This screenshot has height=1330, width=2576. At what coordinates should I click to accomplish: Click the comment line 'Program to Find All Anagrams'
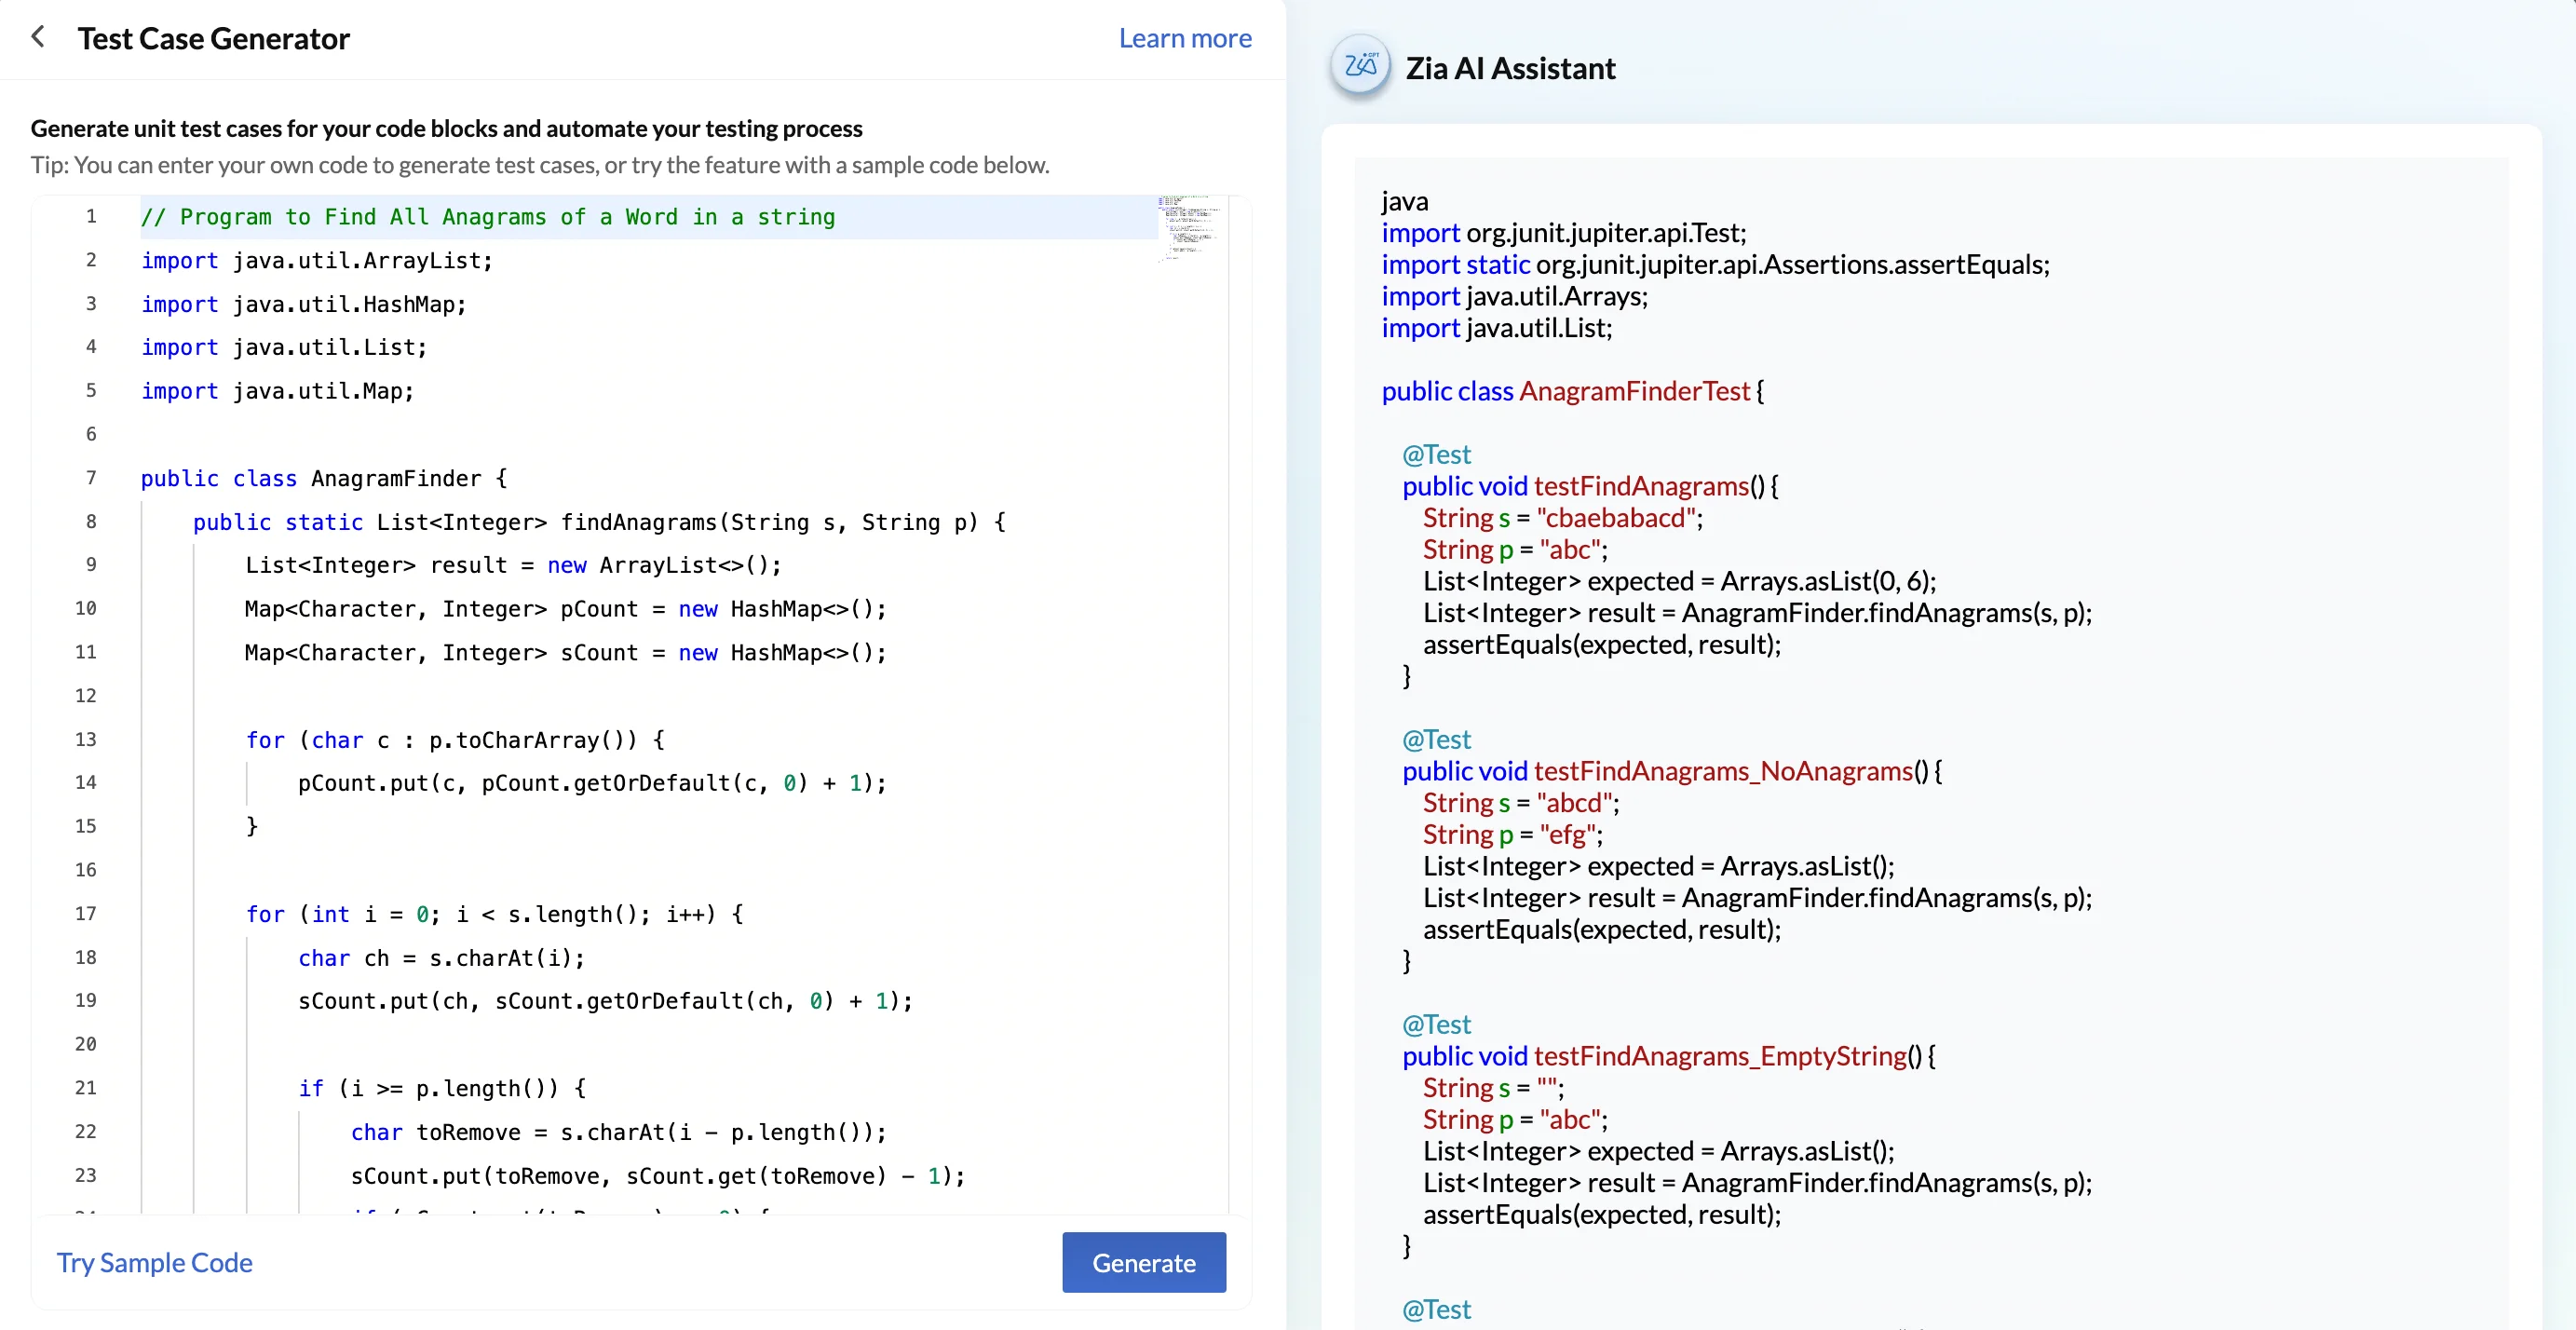488,217
